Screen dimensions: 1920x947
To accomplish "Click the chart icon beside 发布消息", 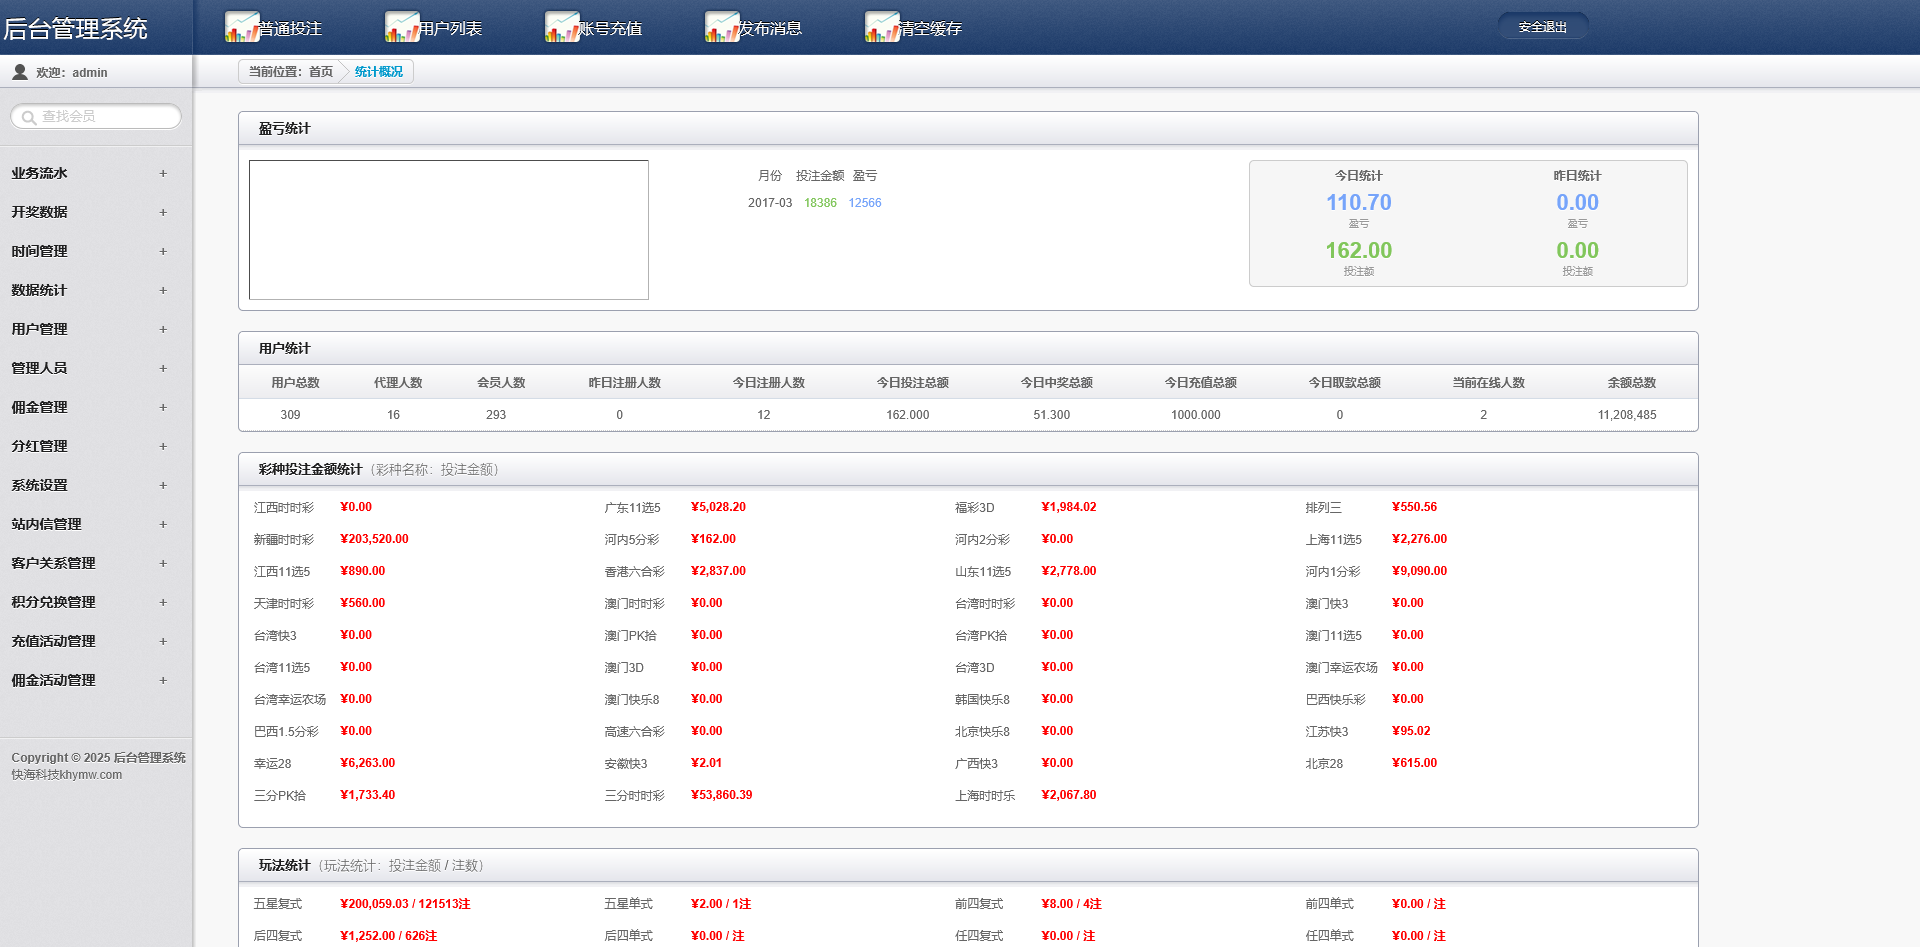I will (x=721, y=27).
